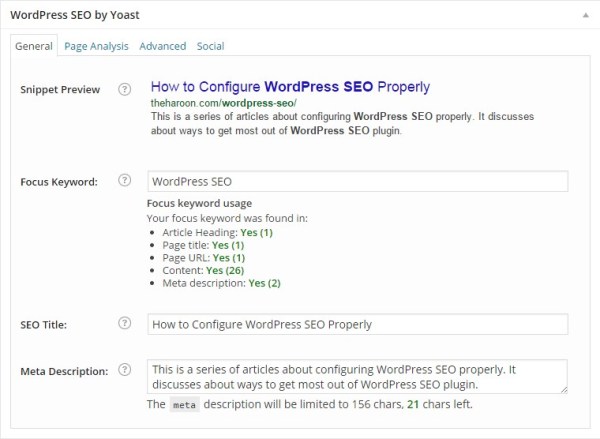Click the snippet preview description text
This screenshot has height=439, width=600.
(x=342, y=123)
